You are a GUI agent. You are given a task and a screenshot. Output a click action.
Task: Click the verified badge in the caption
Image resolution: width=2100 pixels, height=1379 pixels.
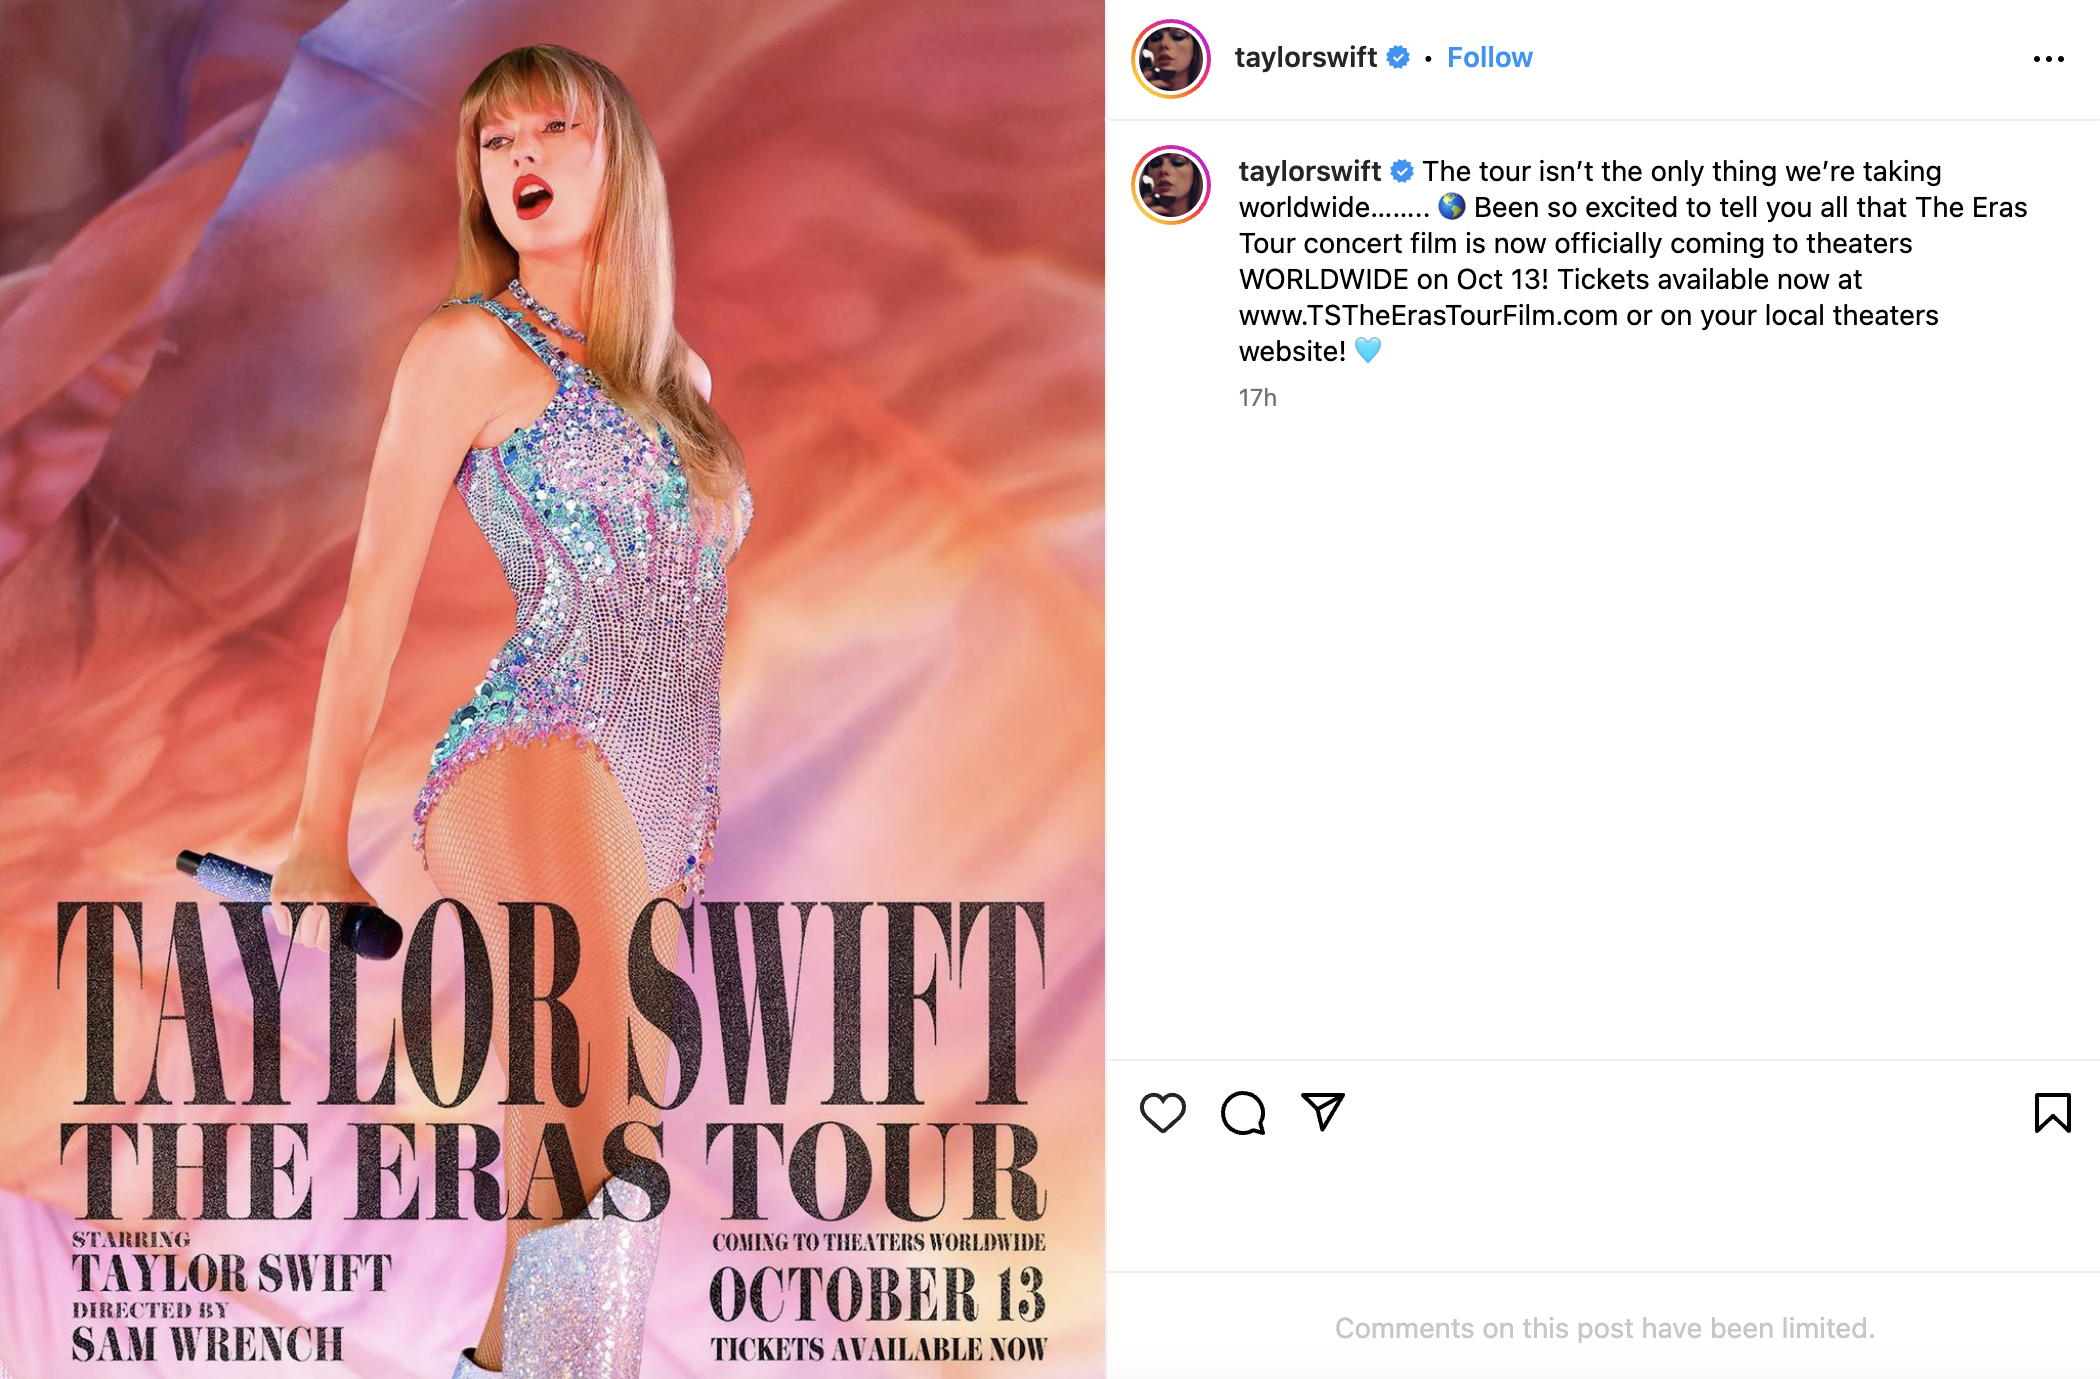point(1402,172)
